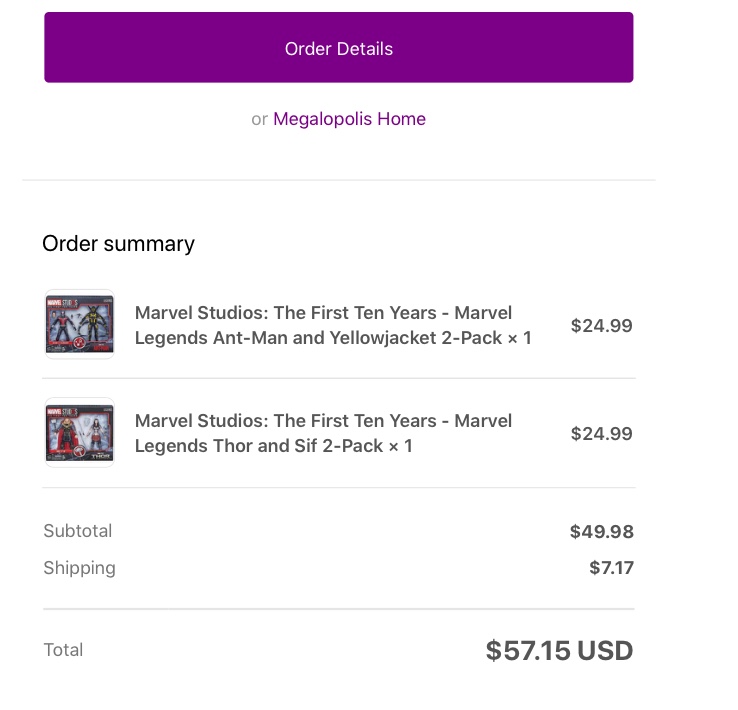This screenshot has width=738, height=710.
Task: Open the Megalopolis Home link
Action: 349,119
